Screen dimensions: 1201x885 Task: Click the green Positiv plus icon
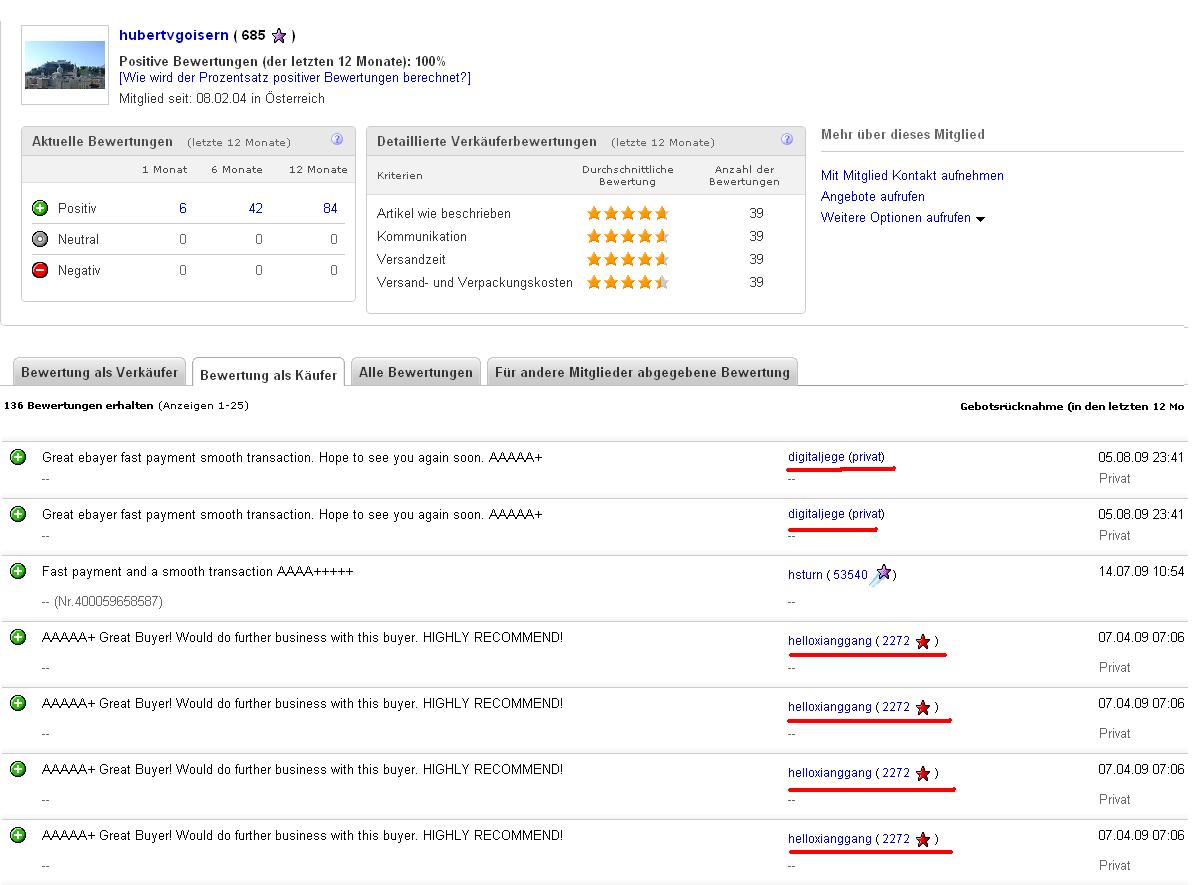pyautogui.click(x=40, y=208)
